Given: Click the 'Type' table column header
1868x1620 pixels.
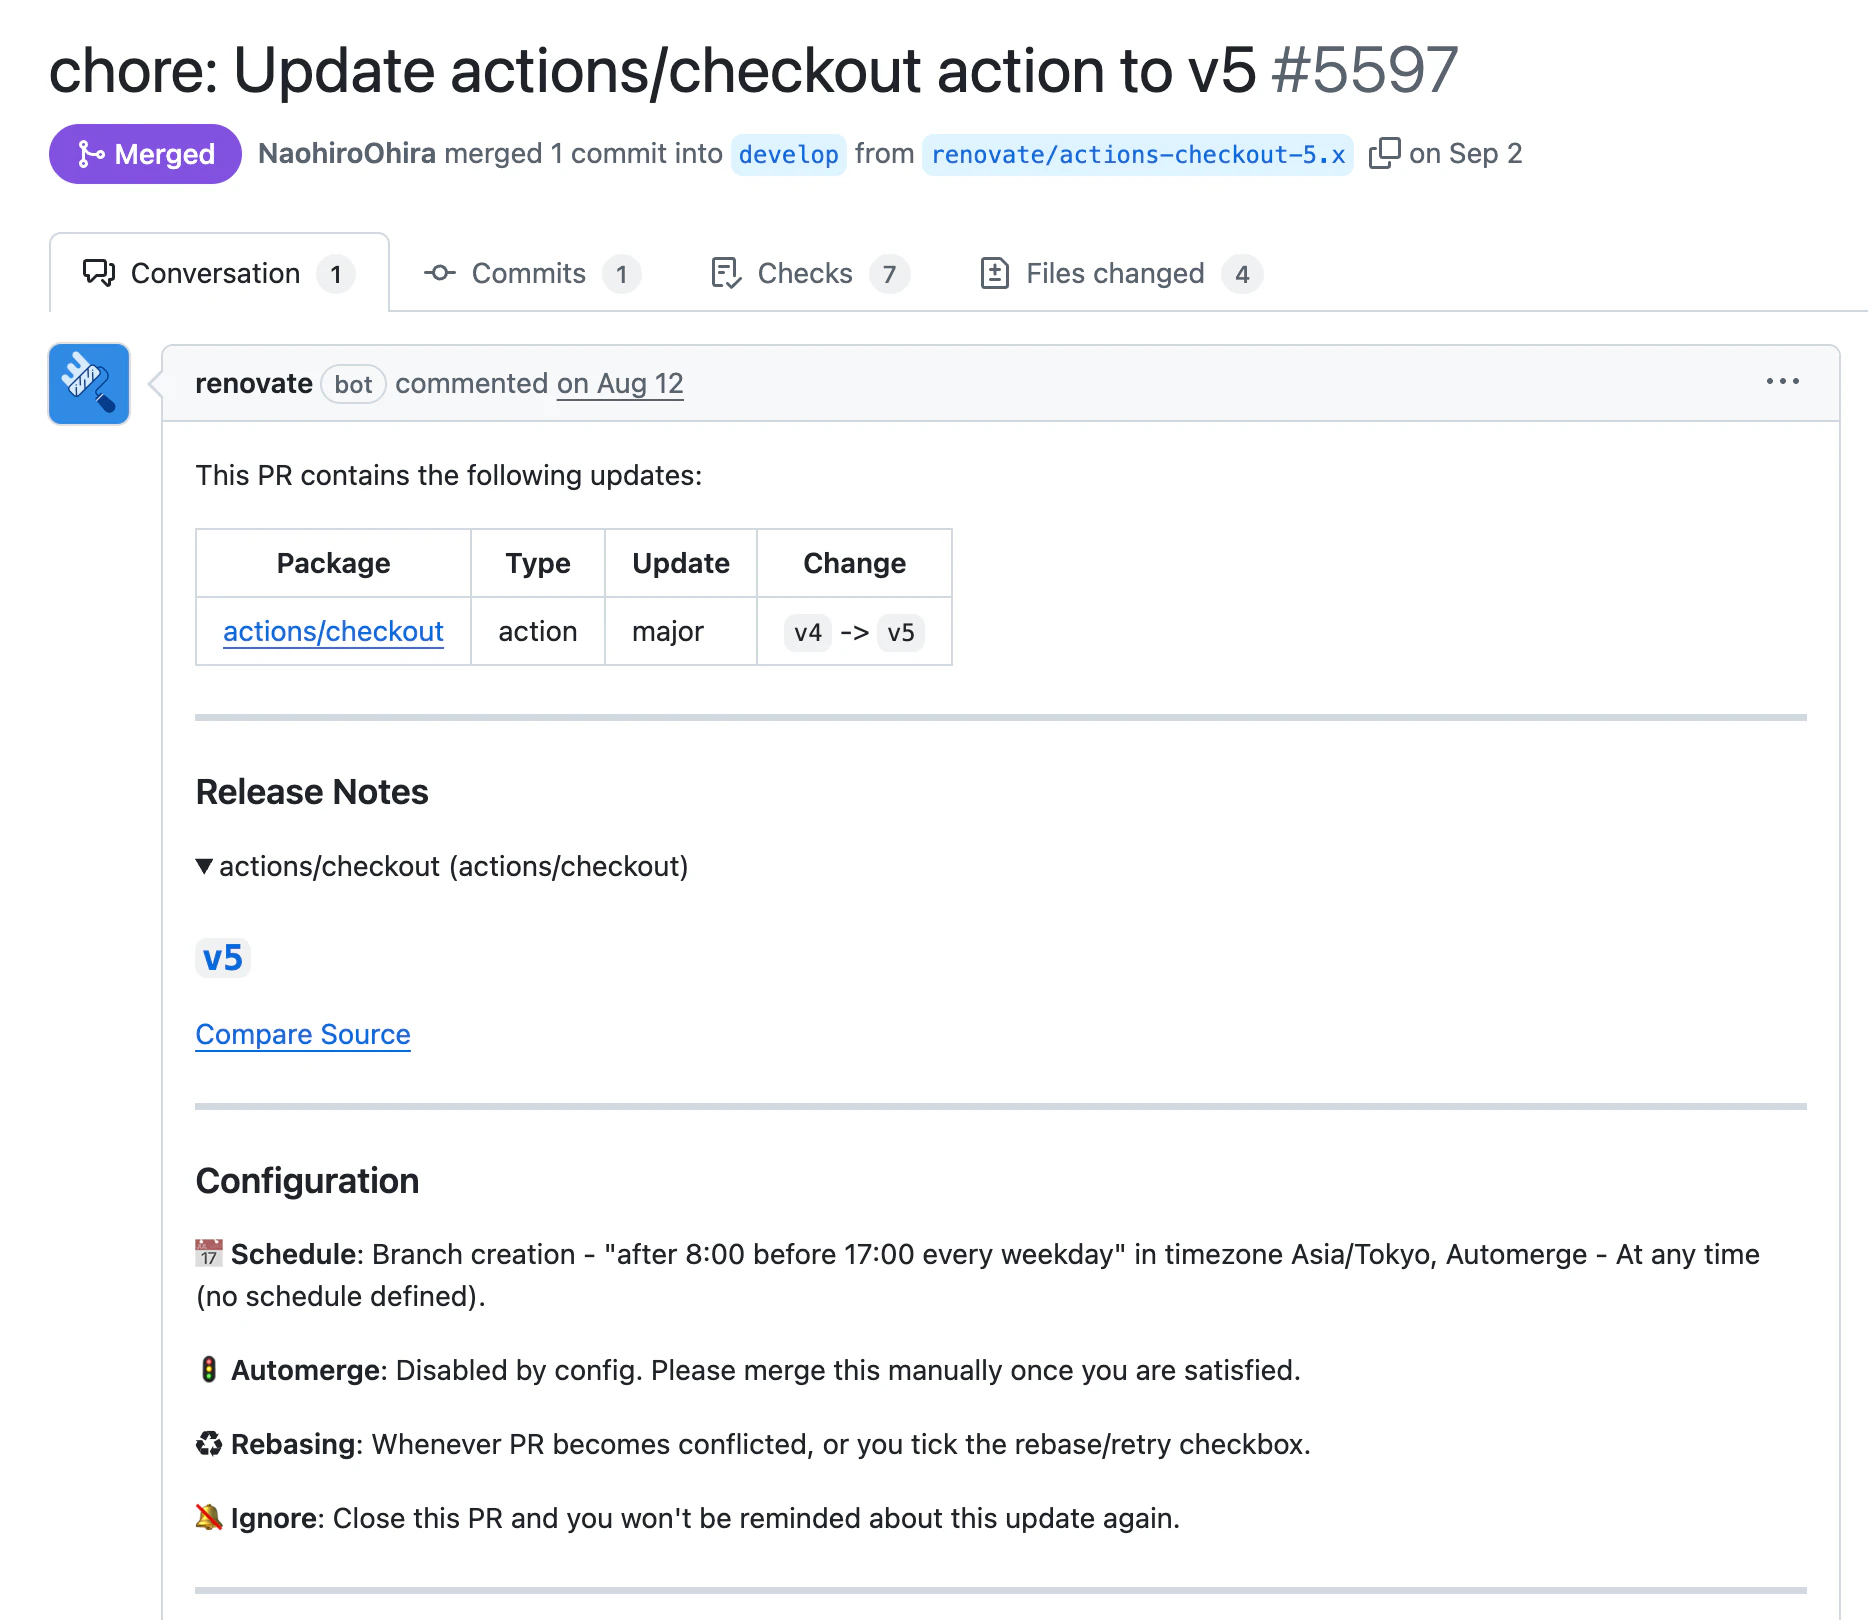Looking at the screenshot, I should [538, 563].
